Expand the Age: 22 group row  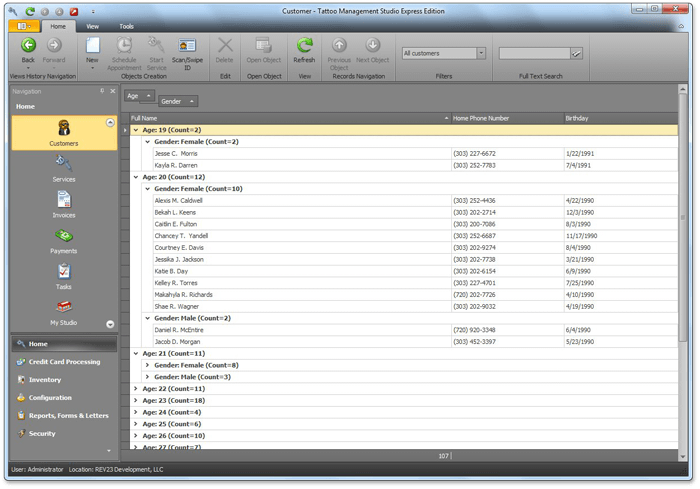[136, 388]
